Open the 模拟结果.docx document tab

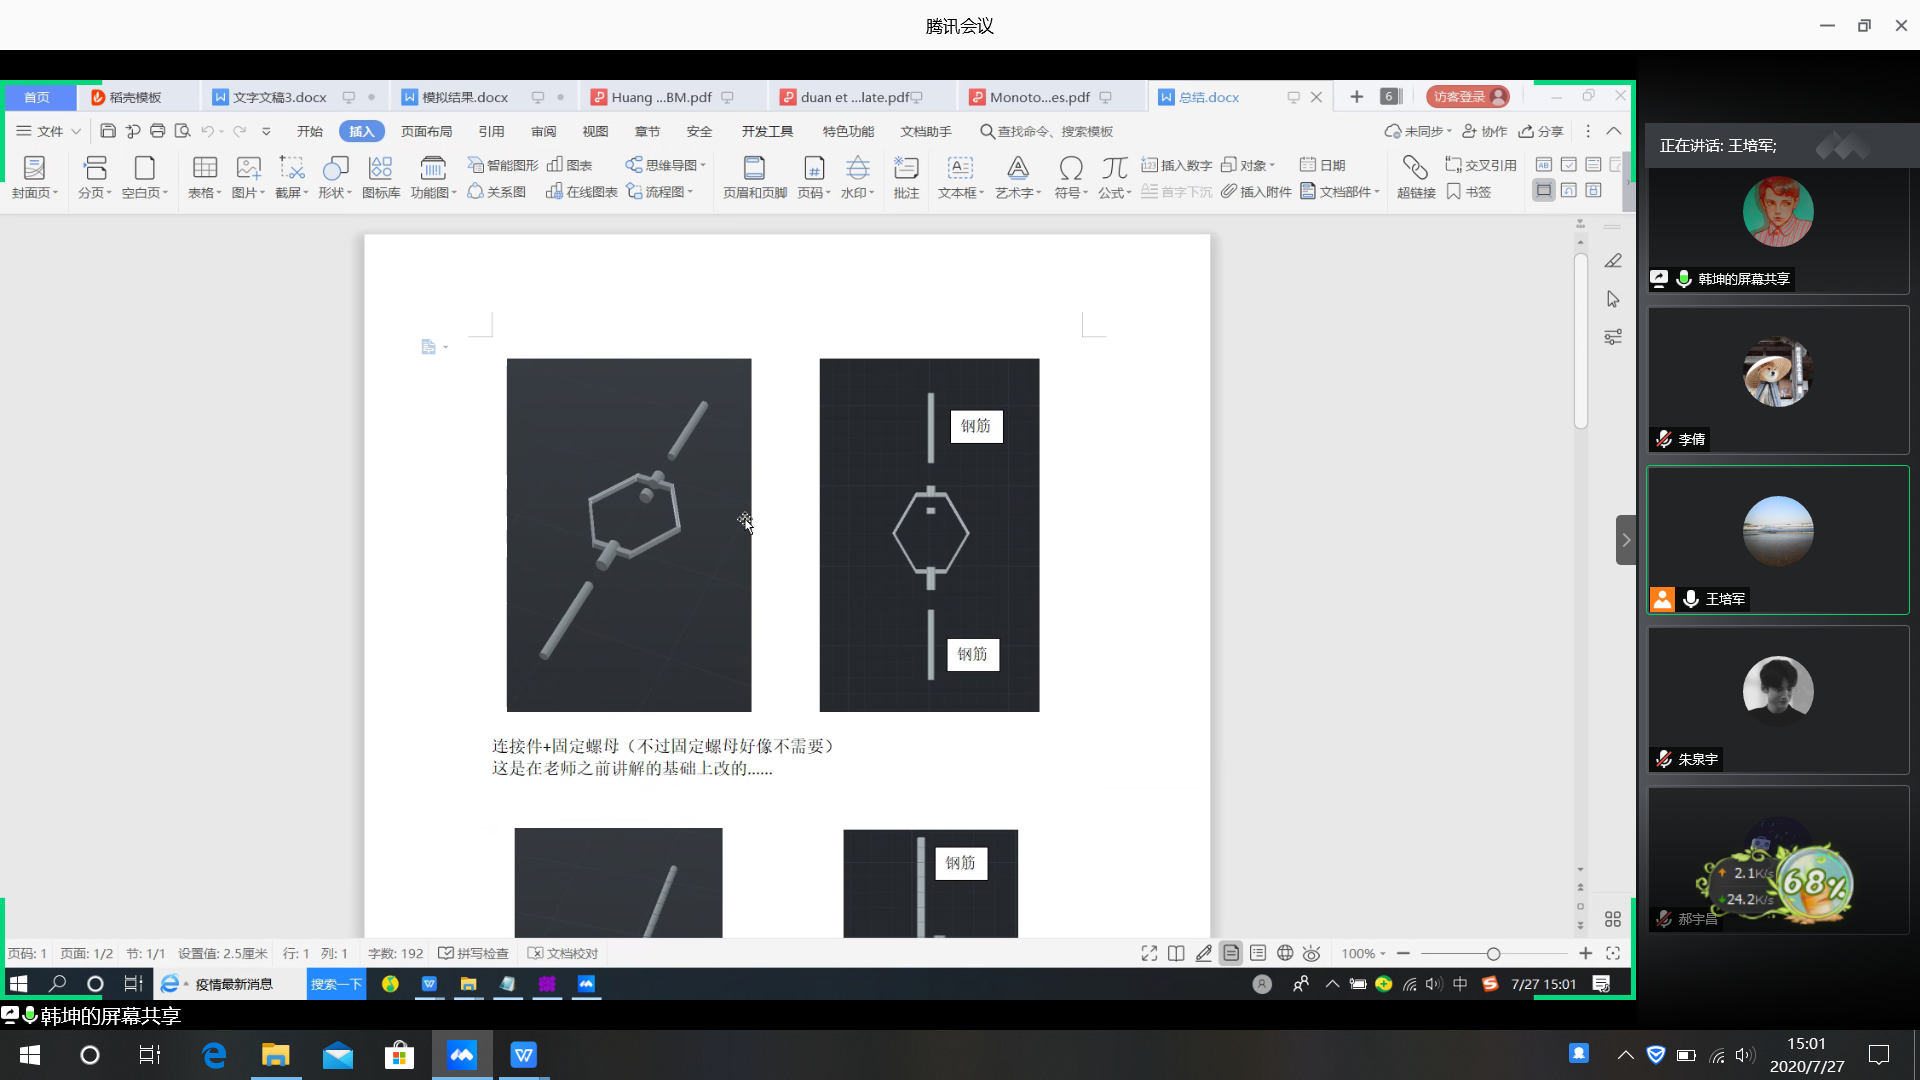coord(464,97)
